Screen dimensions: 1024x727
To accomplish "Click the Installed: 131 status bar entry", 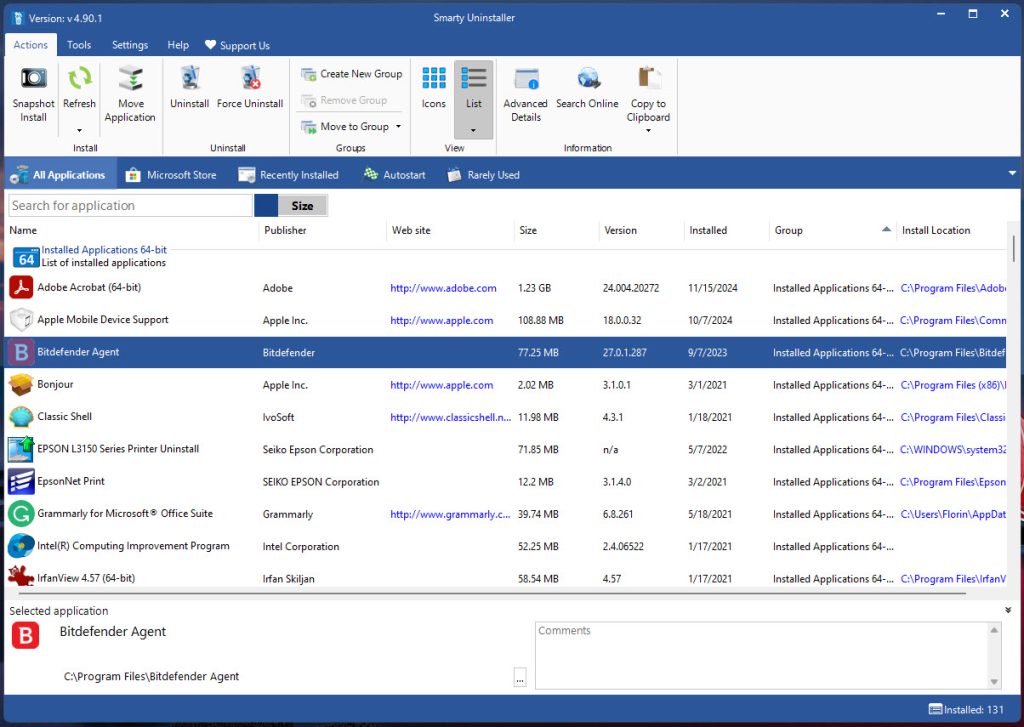I will point(966,709).
